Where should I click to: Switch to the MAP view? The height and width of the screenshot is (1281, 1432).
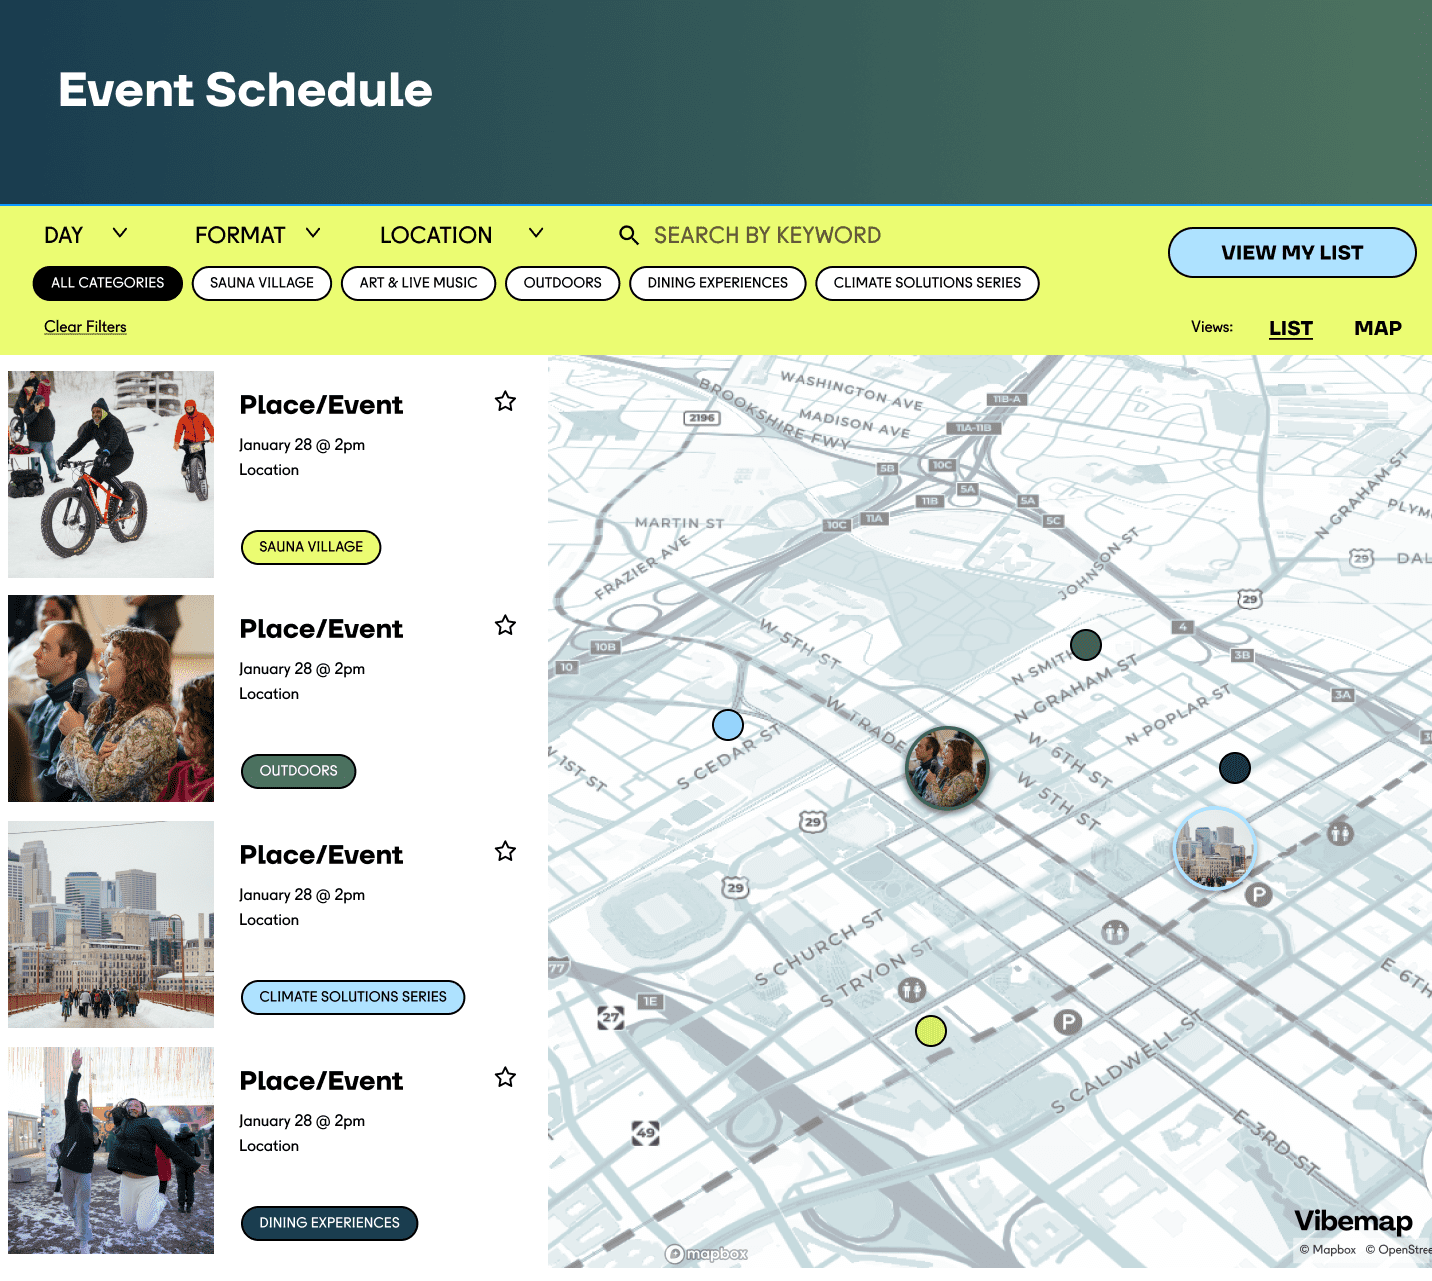(x=1378, y=328)
